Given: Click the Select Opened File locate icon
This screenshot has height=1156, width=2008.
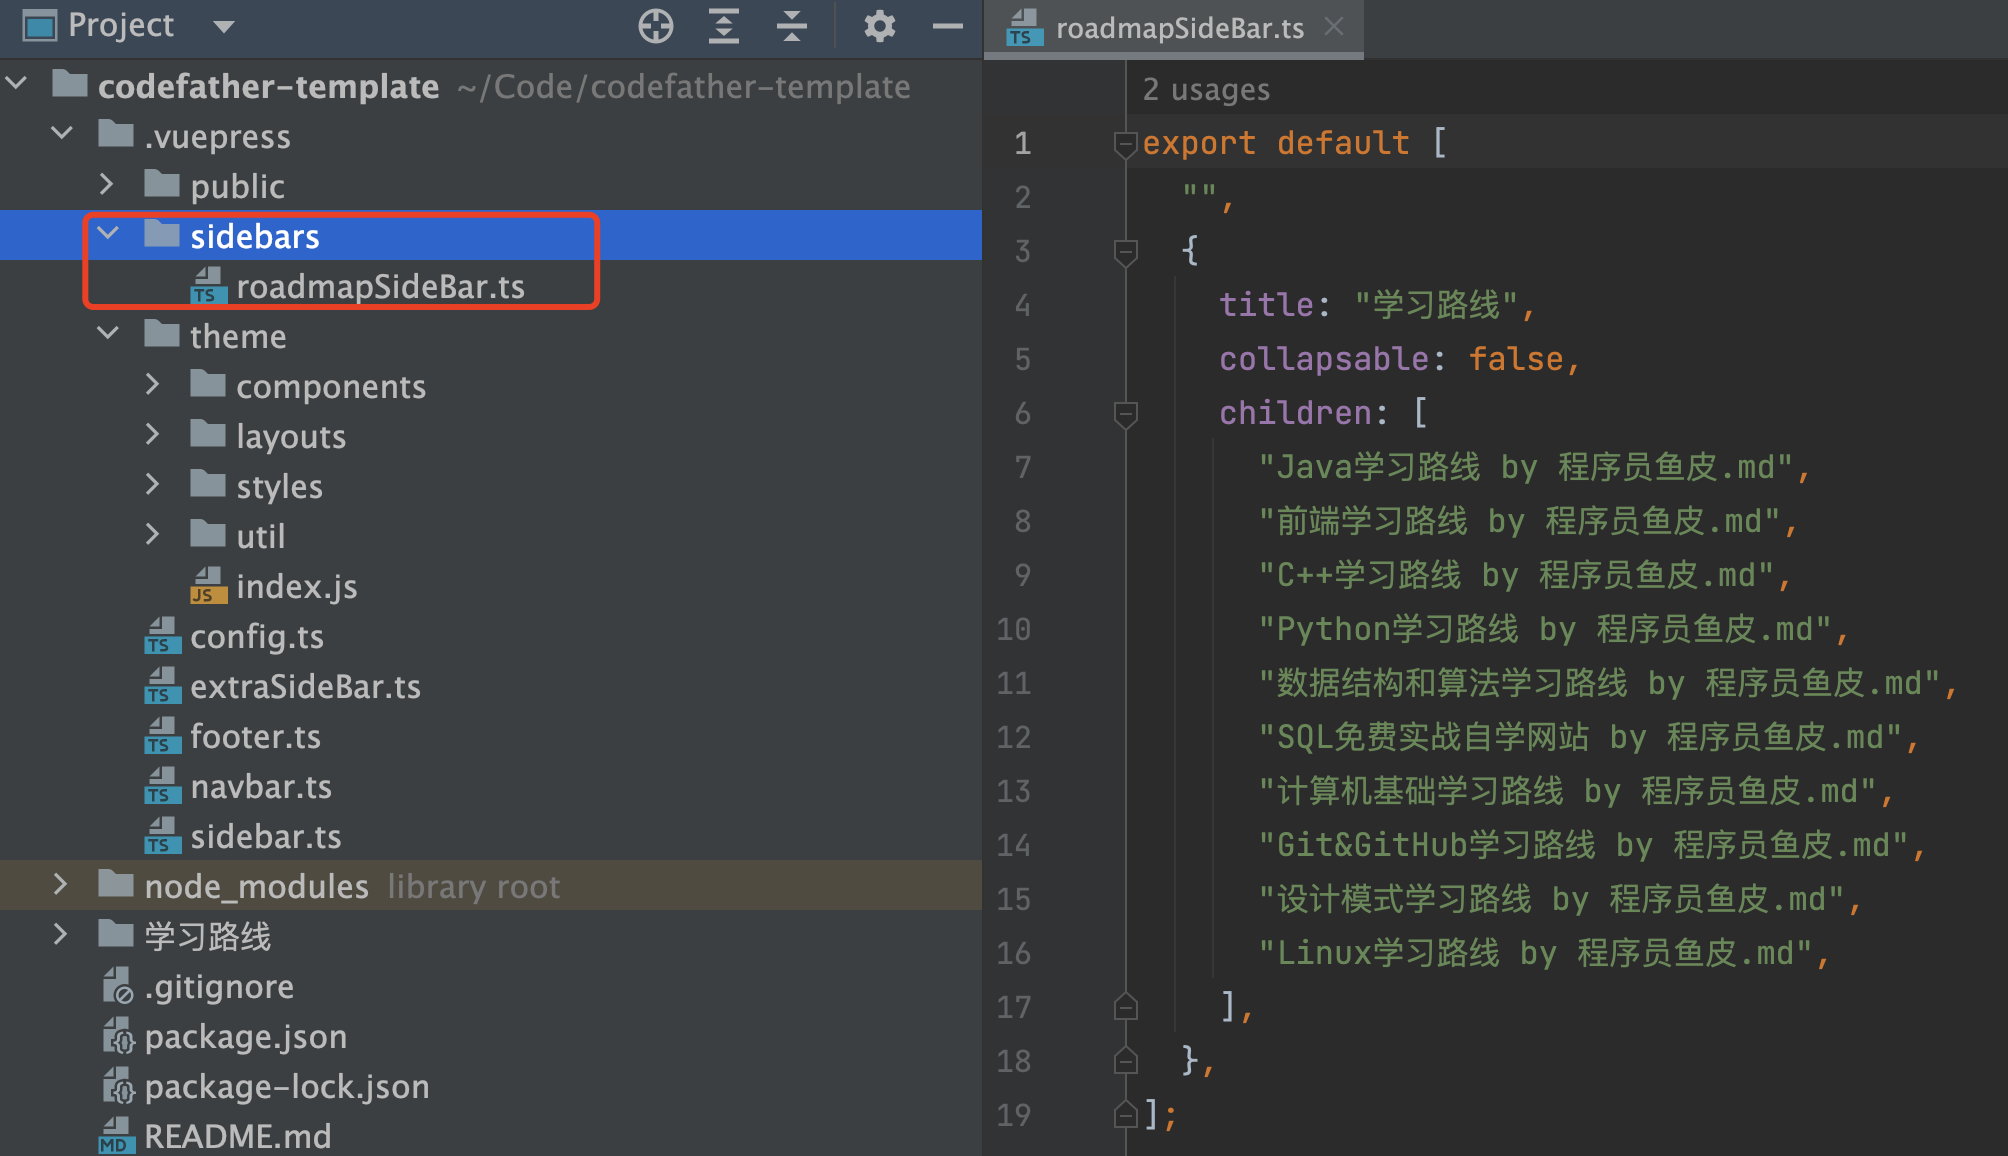Looking at the screenshot, I should pos(656,26).
